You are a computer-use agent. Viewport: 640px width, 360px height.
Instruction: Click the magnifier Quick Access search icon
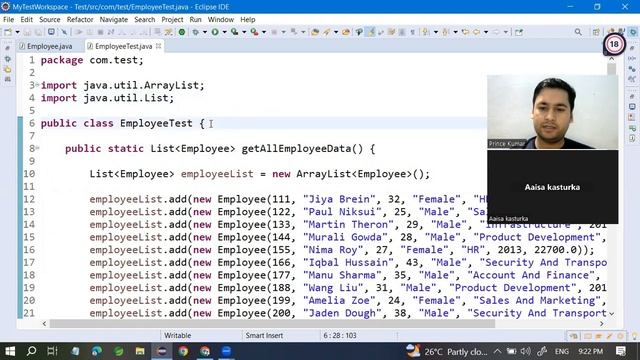pos(578,32)
